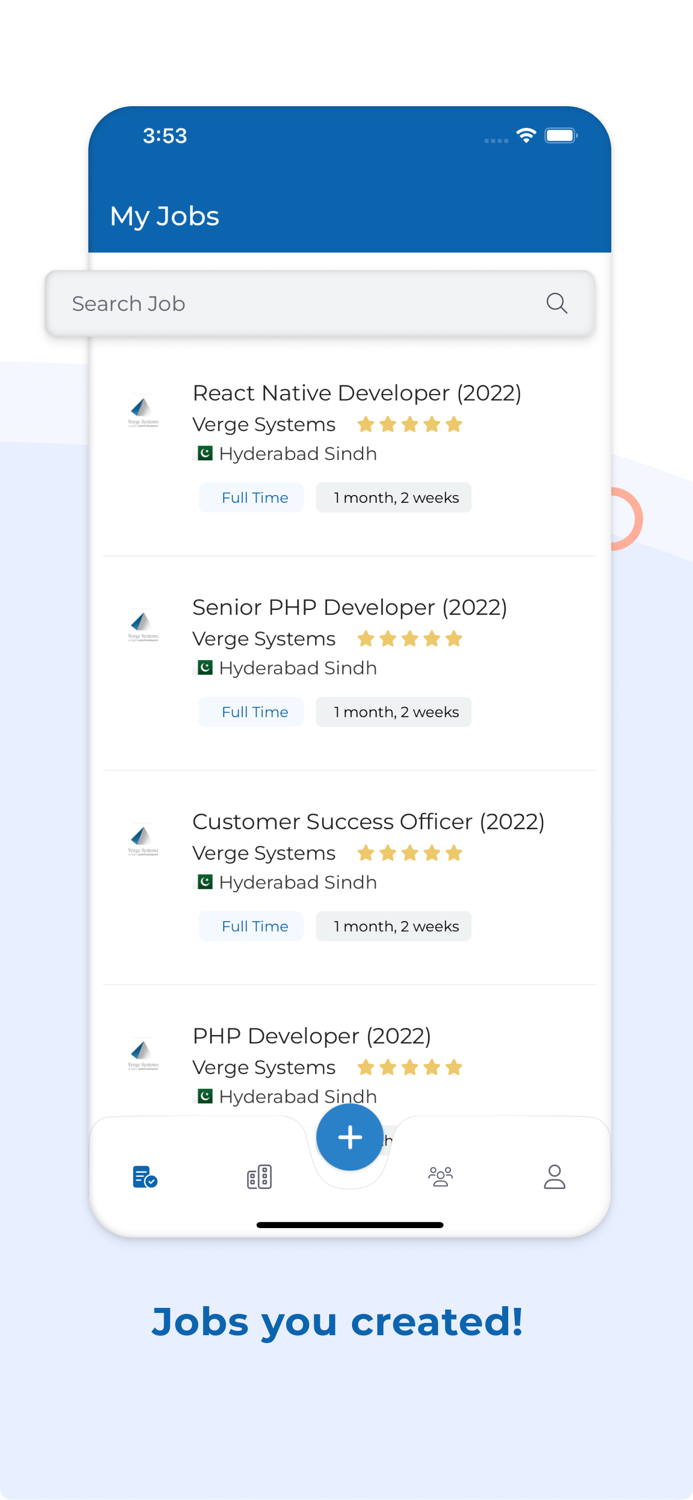
Task: Tap the 1 month, 2 weeks badge
Action: 393,497
